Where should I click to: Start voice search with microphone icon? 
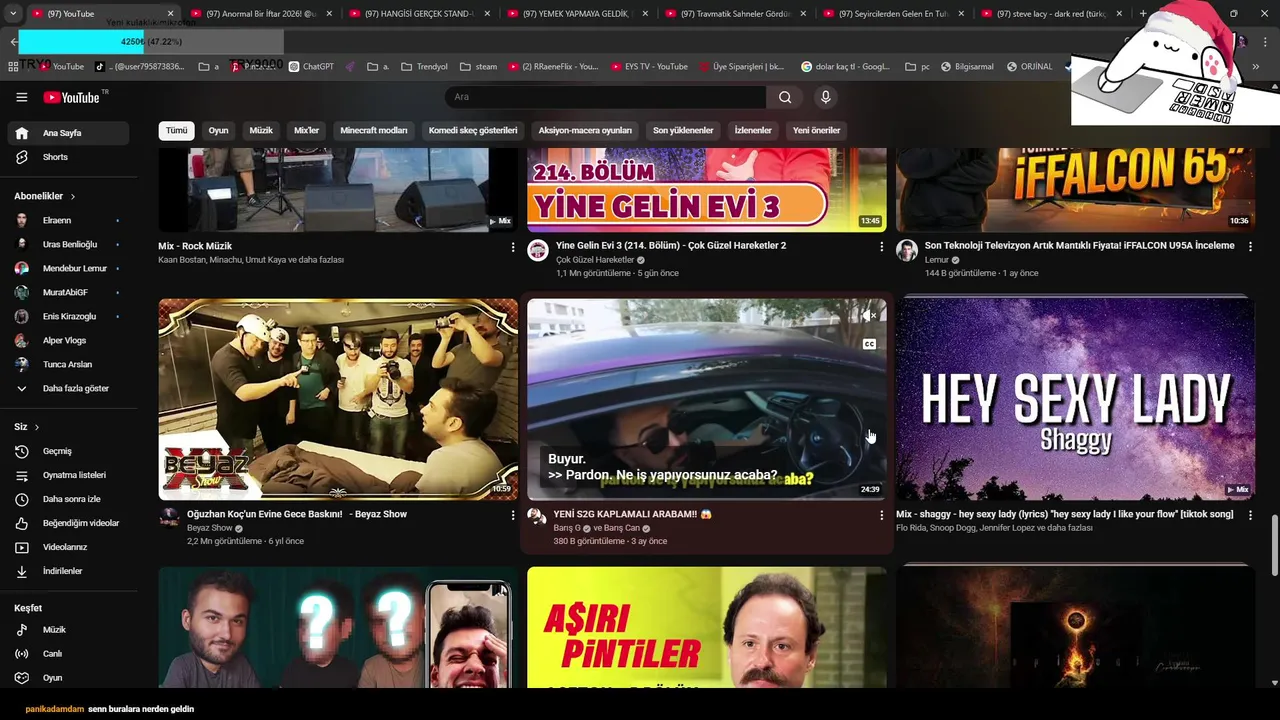[x=825, y=97]
